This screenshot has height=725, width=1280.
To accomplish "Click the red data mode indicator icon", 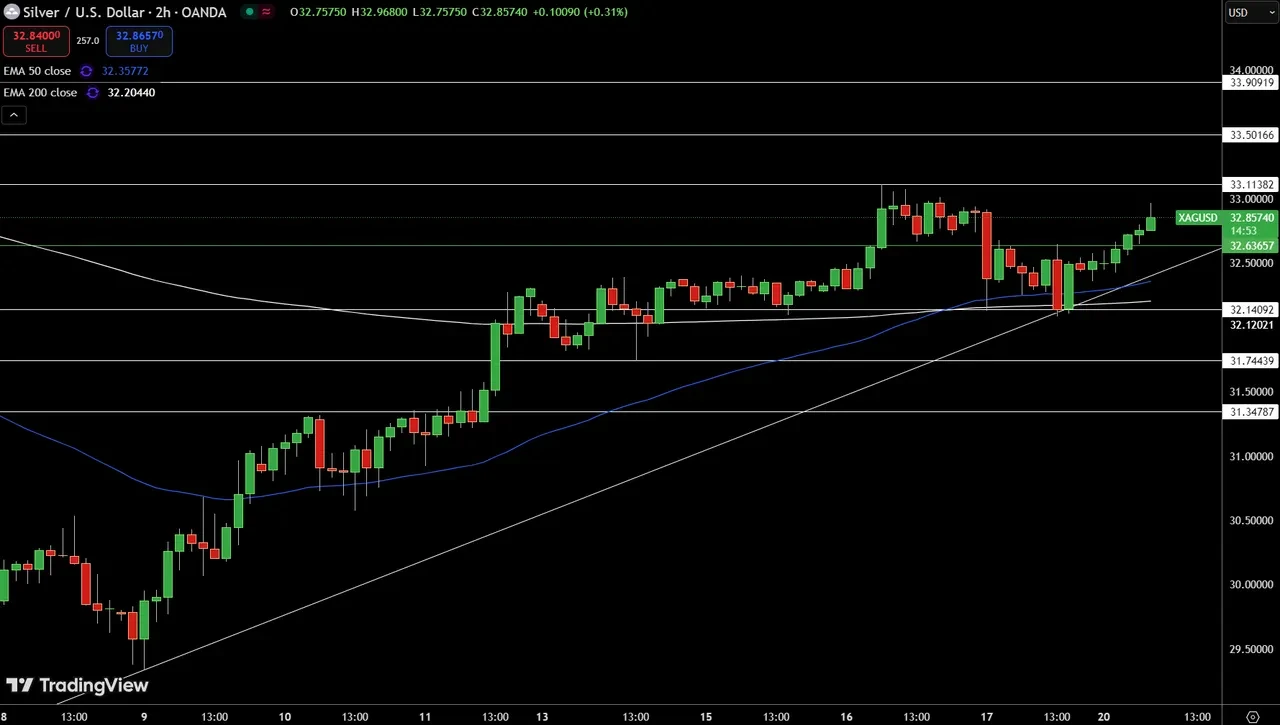I will click(x=266, y=12).
